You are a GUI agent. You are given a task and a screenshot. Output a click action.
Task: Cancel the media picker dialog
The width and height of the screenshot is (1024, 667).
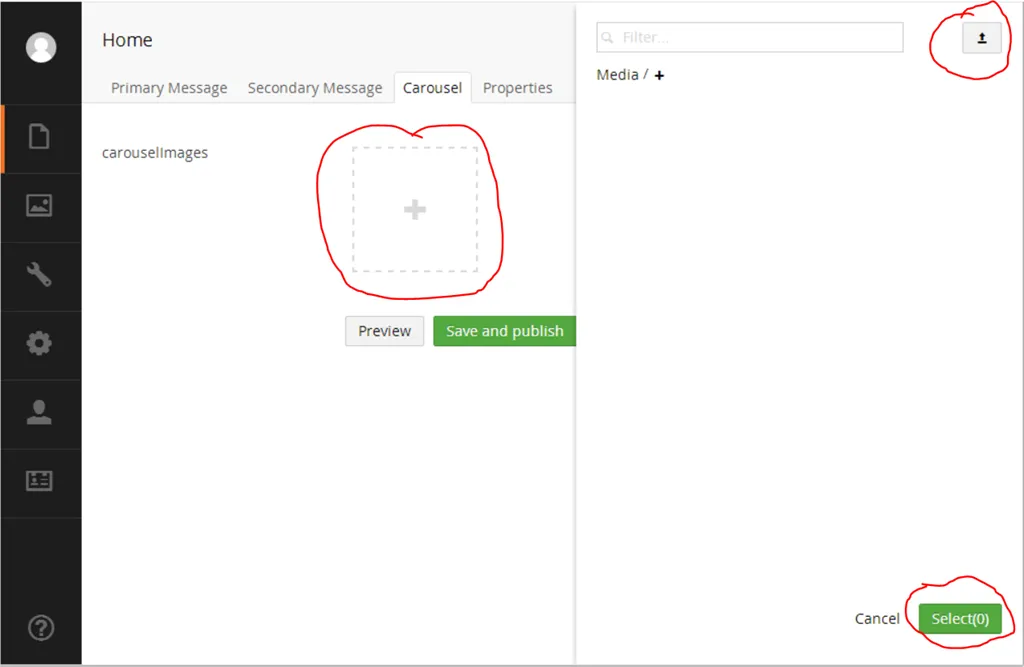tap(877, 619)
